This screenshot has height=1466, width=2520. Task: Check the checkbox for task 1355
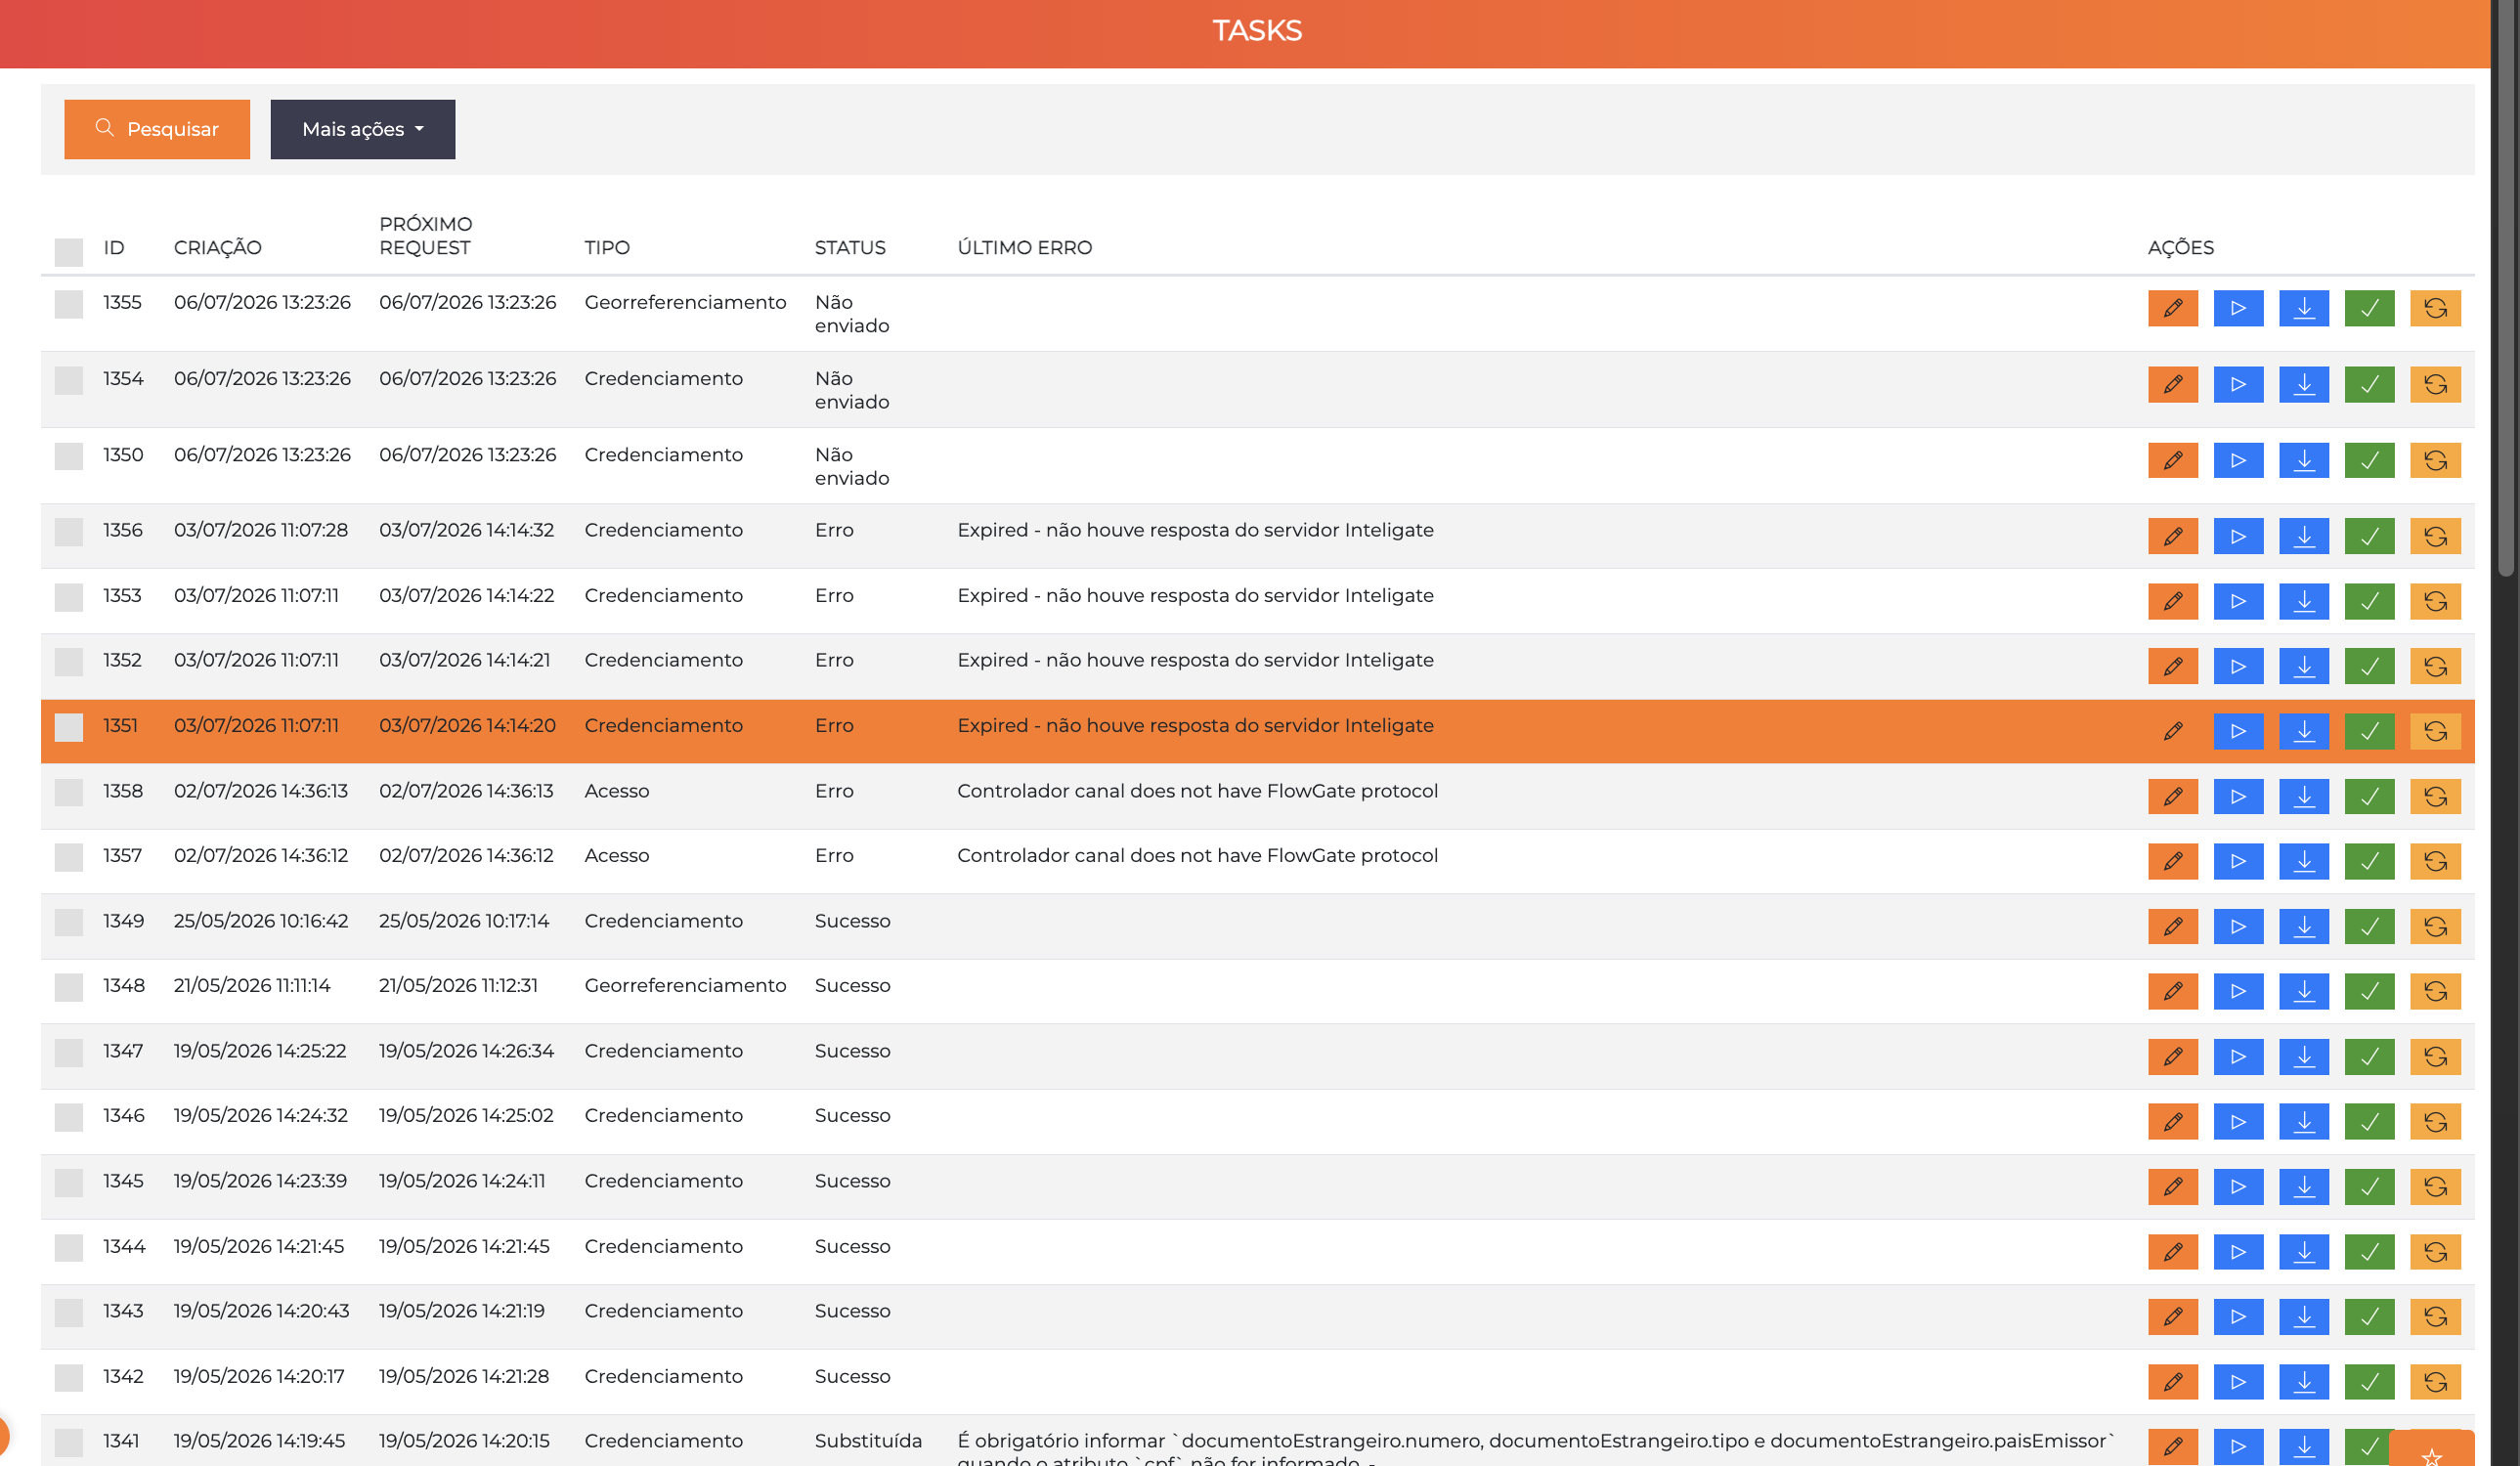click(68, 304)
